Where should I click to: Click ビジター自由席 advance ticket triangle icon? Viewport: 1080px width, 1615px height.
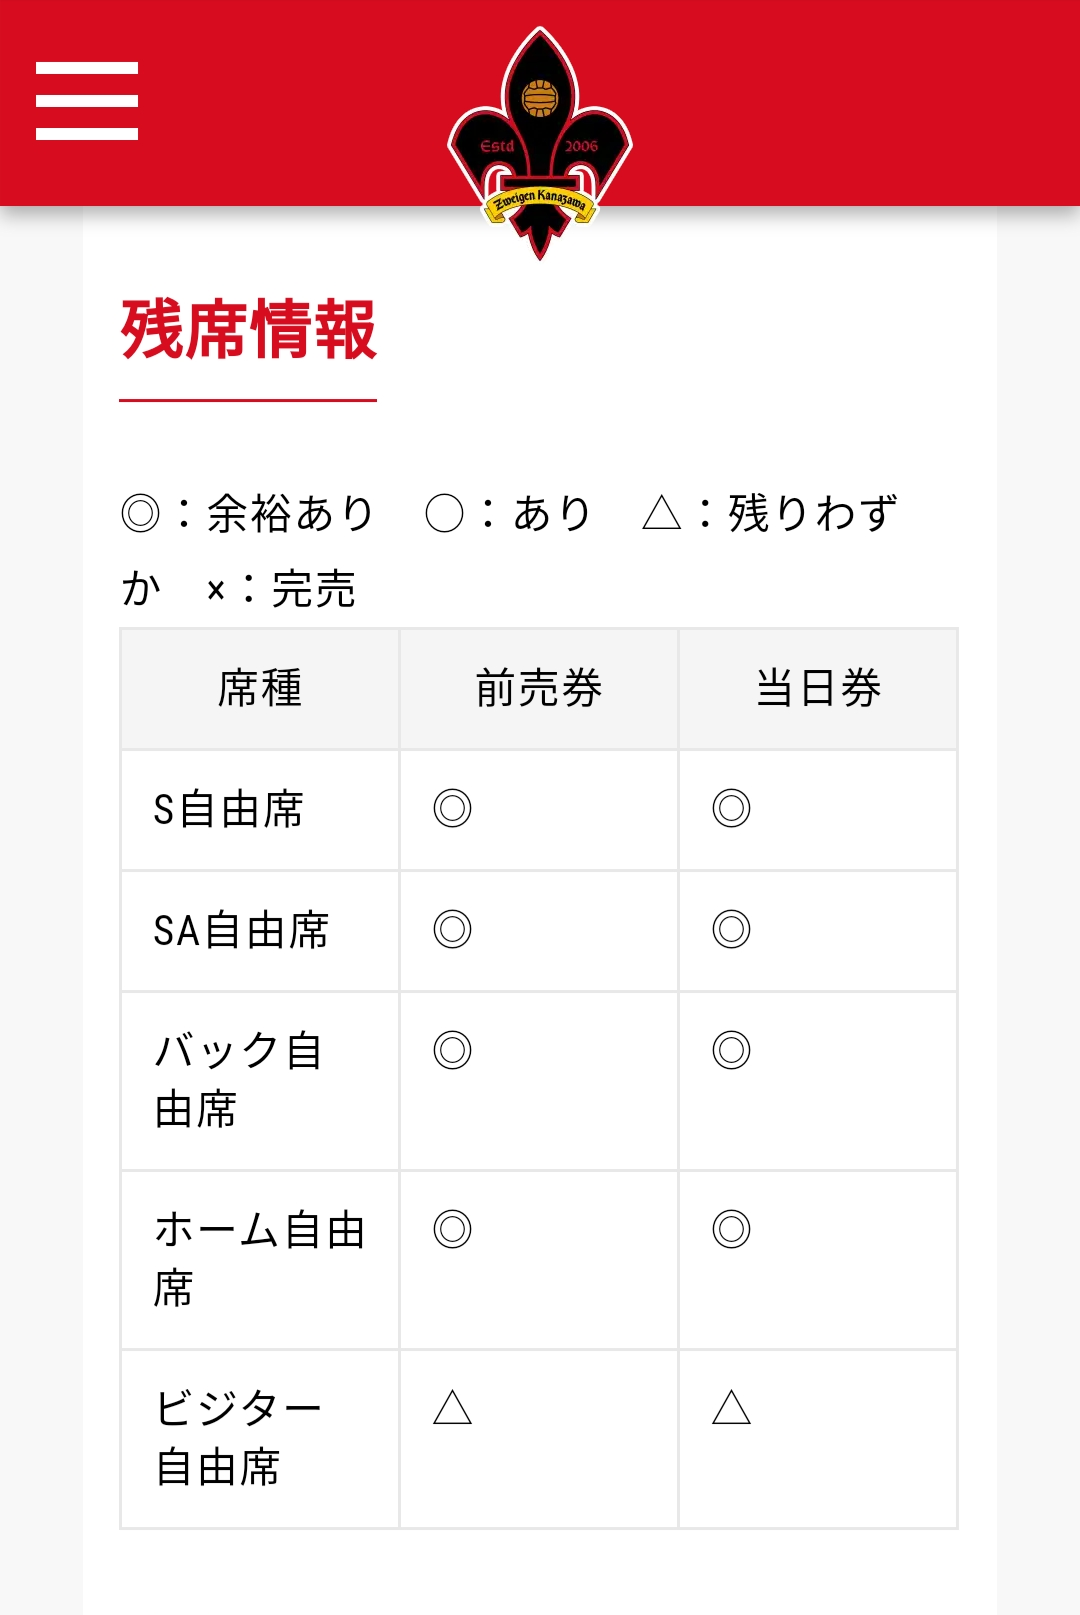452,1408
